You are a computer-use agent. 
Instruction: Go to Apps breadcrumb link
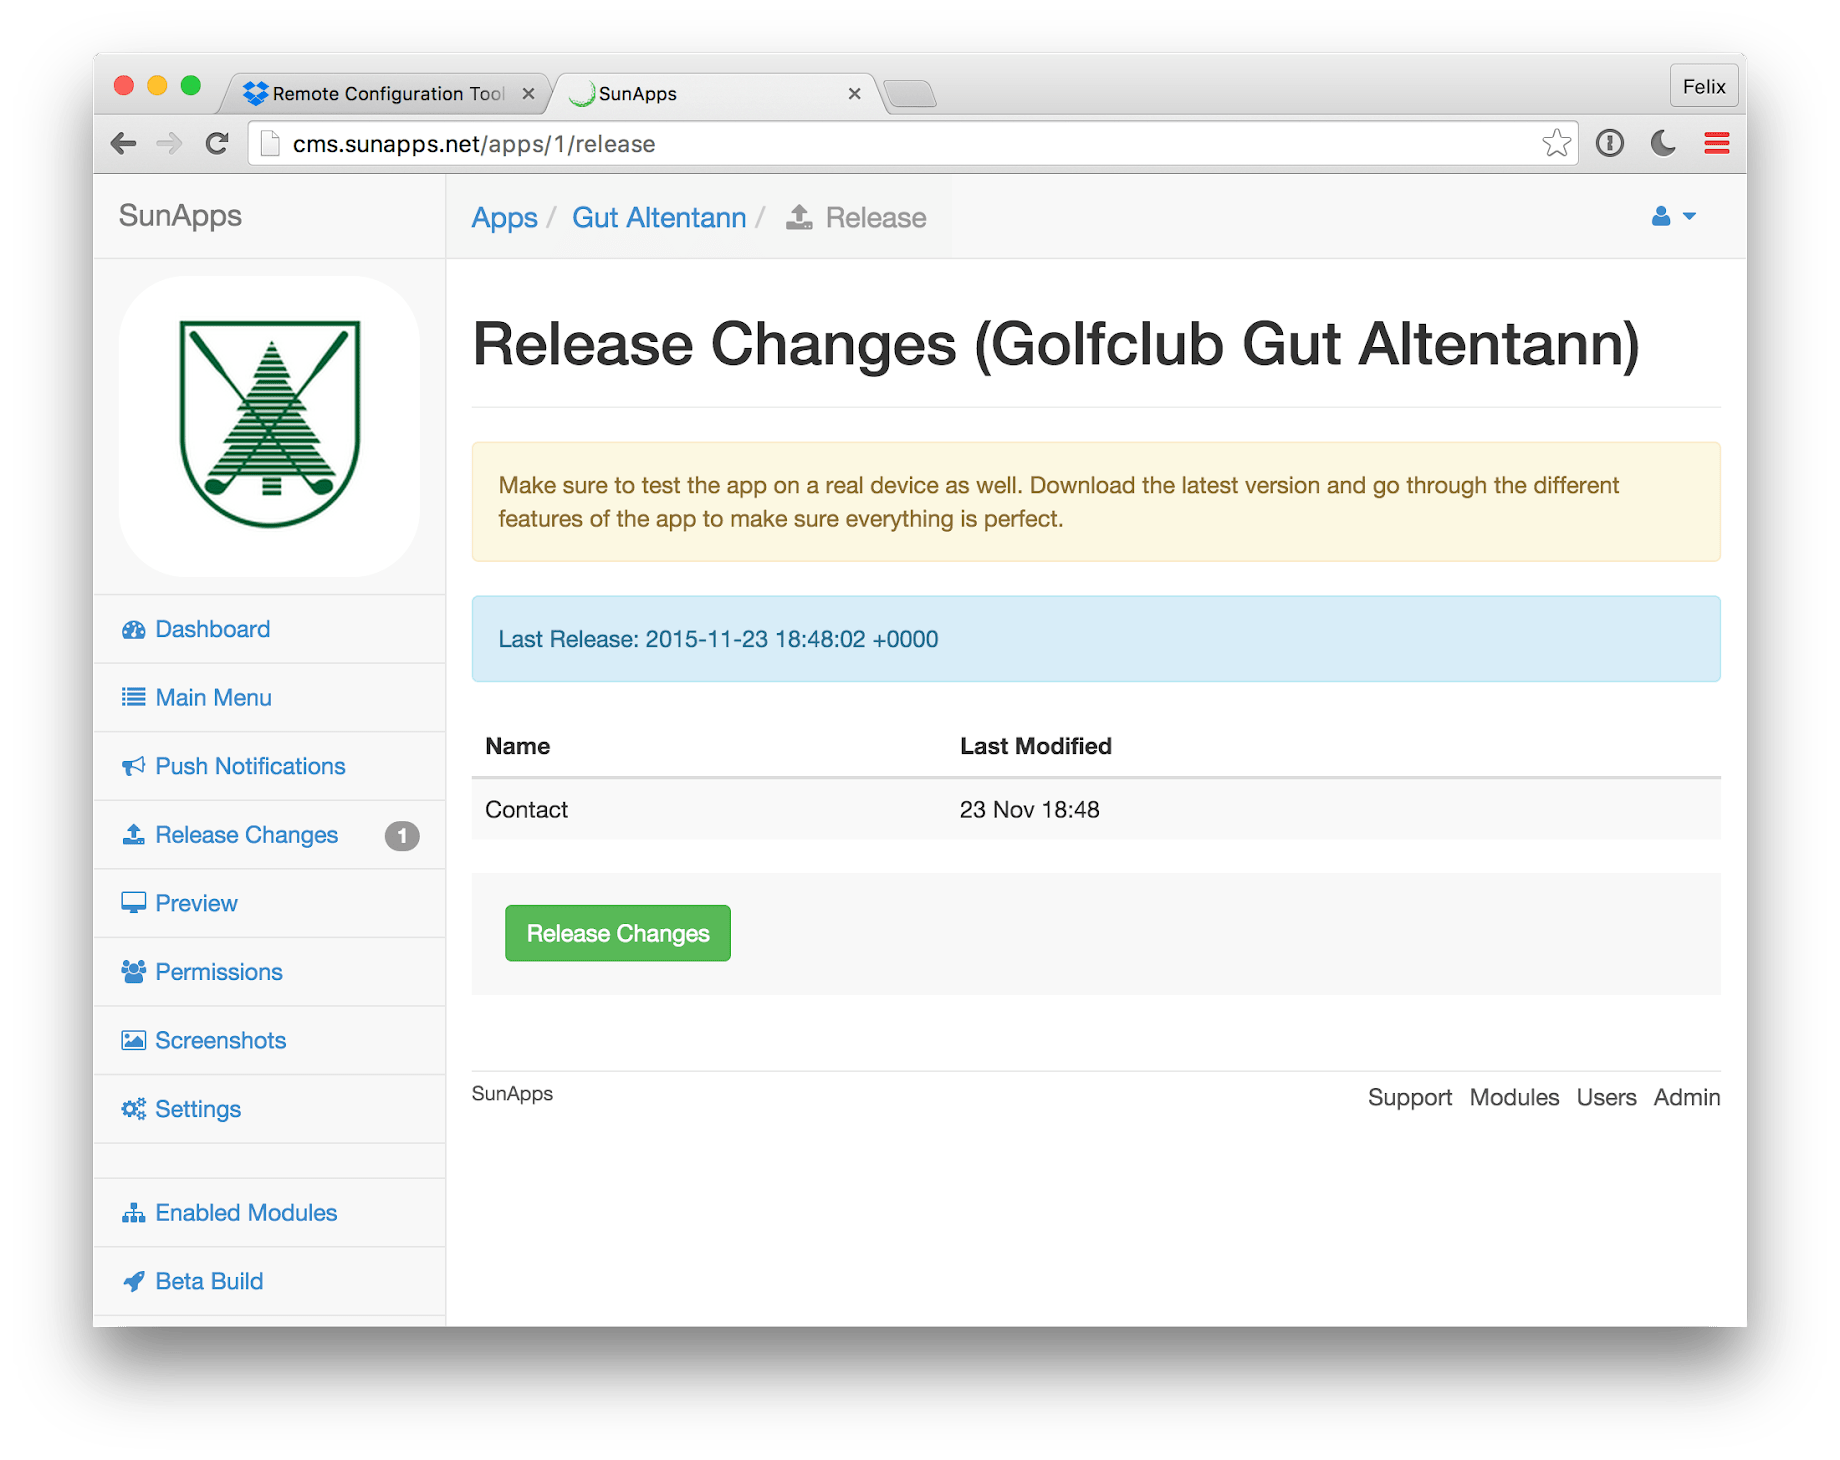(x=505, y=217)
